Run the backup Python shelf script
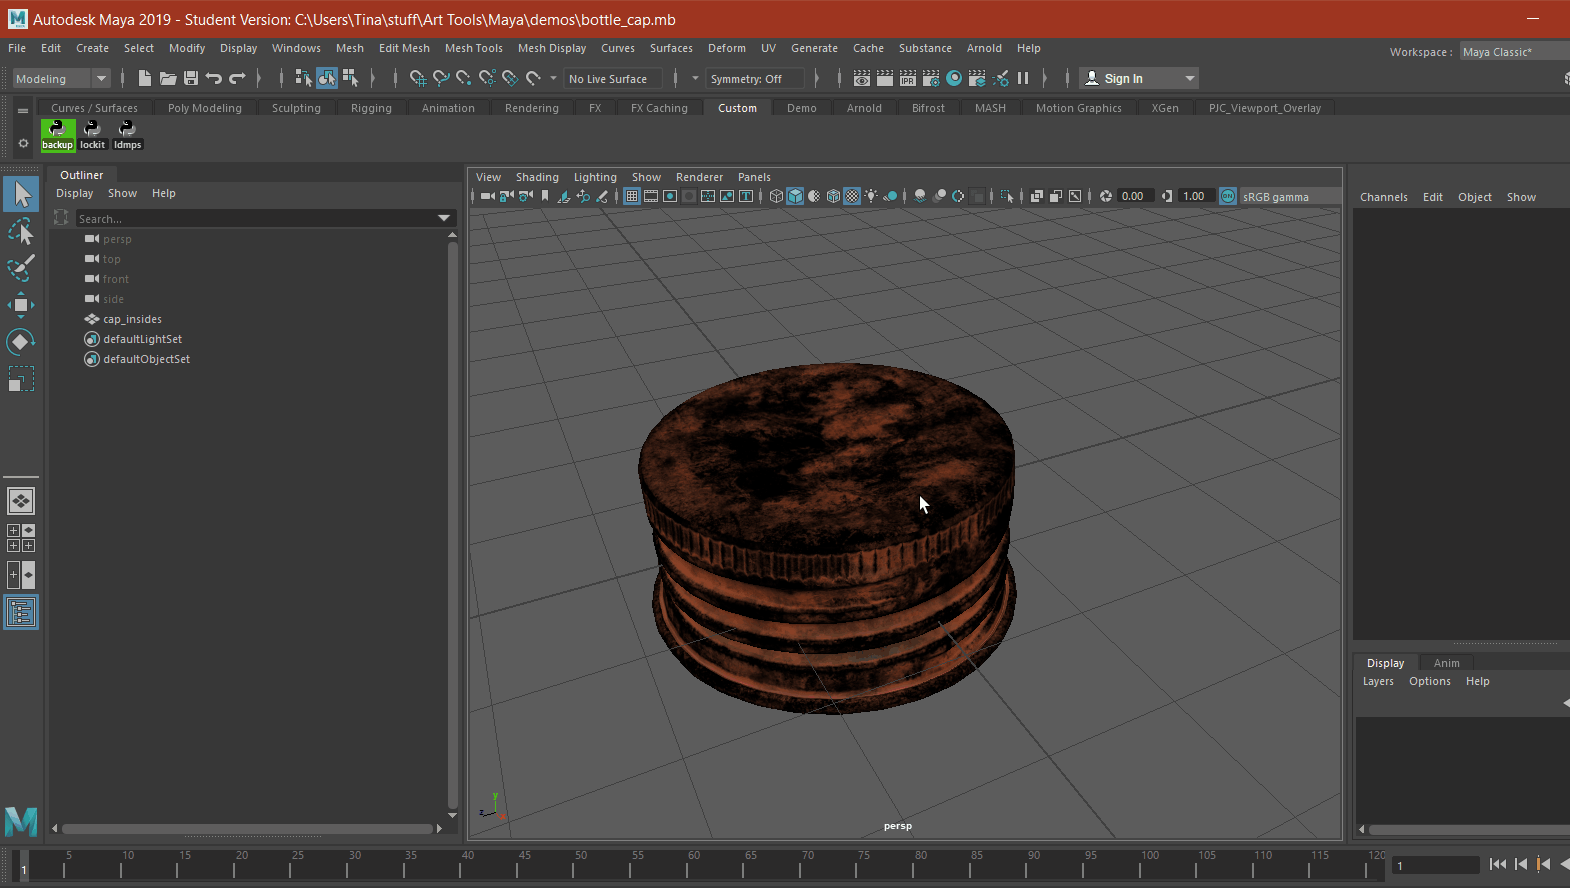 click(x=58, y=135)
